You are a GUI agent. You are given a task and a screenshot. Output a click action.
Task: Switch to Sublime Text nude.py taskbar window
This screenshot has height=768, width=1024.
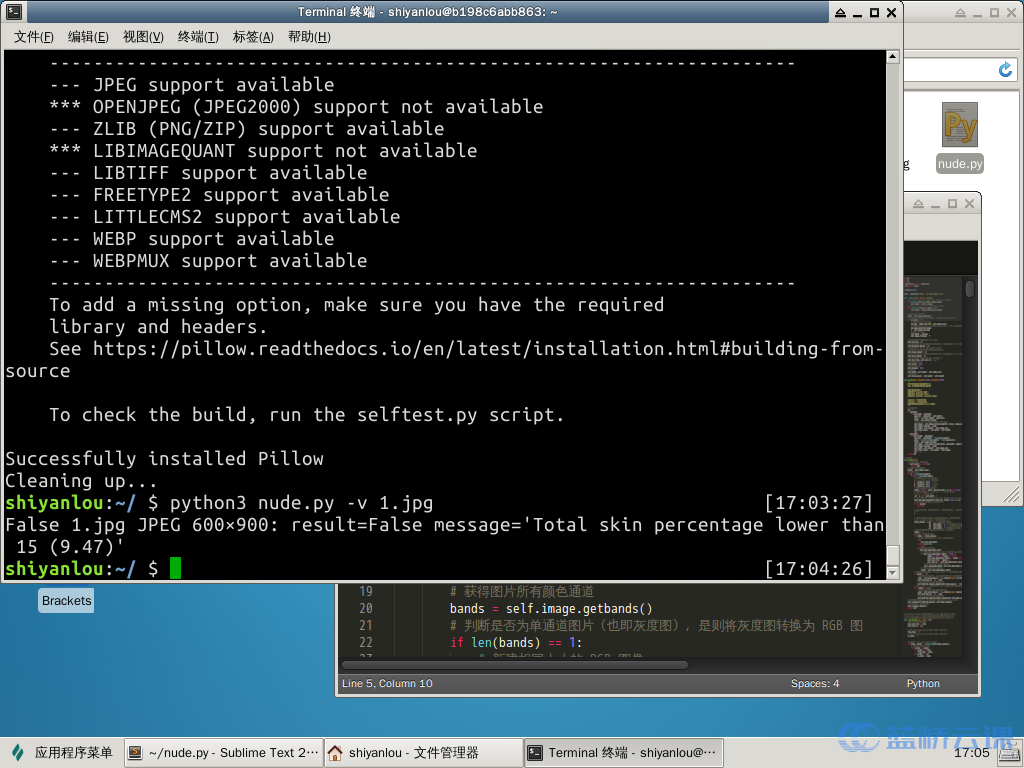223,753
